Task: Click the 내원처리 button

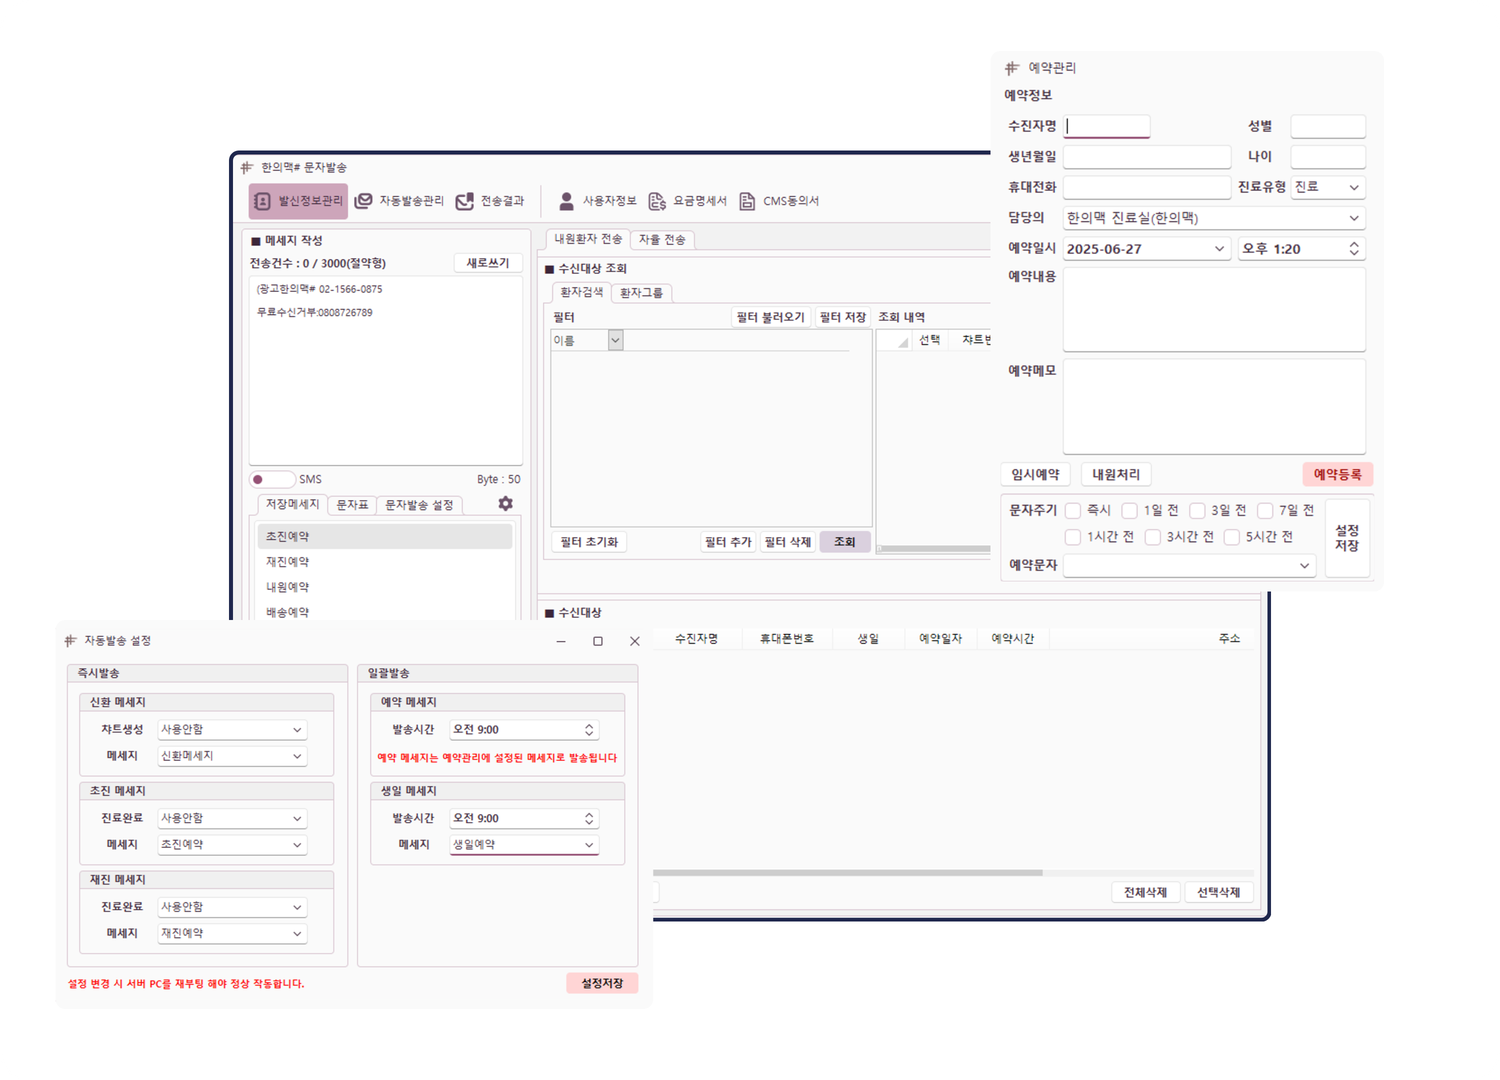Action: (x=1116, y=475)
